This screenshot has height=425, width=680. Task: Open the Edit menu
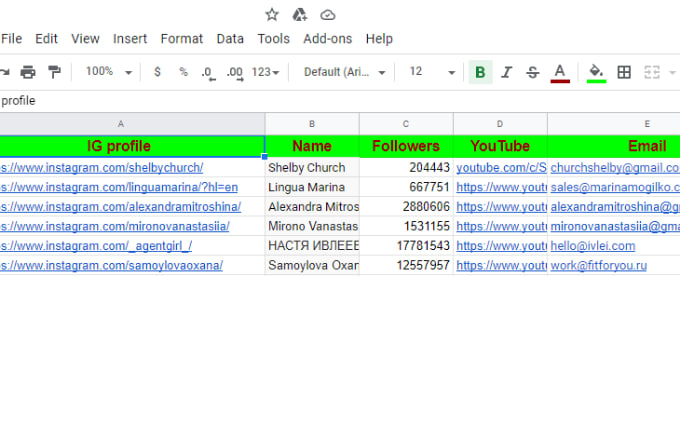[x=46, y=39]
